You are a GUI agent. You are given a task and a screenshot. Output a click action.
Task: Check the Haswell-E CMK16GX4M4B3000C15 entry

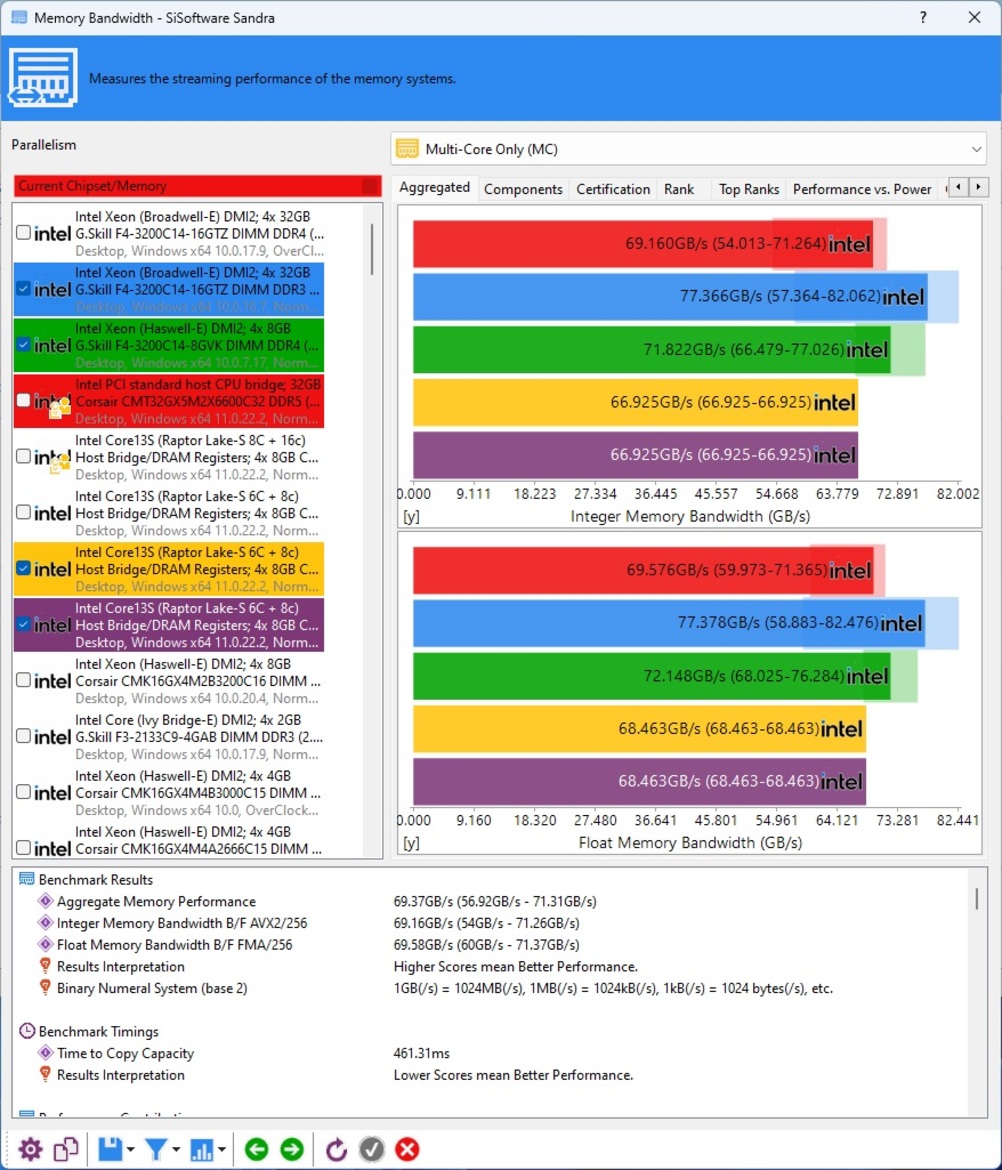23,792
